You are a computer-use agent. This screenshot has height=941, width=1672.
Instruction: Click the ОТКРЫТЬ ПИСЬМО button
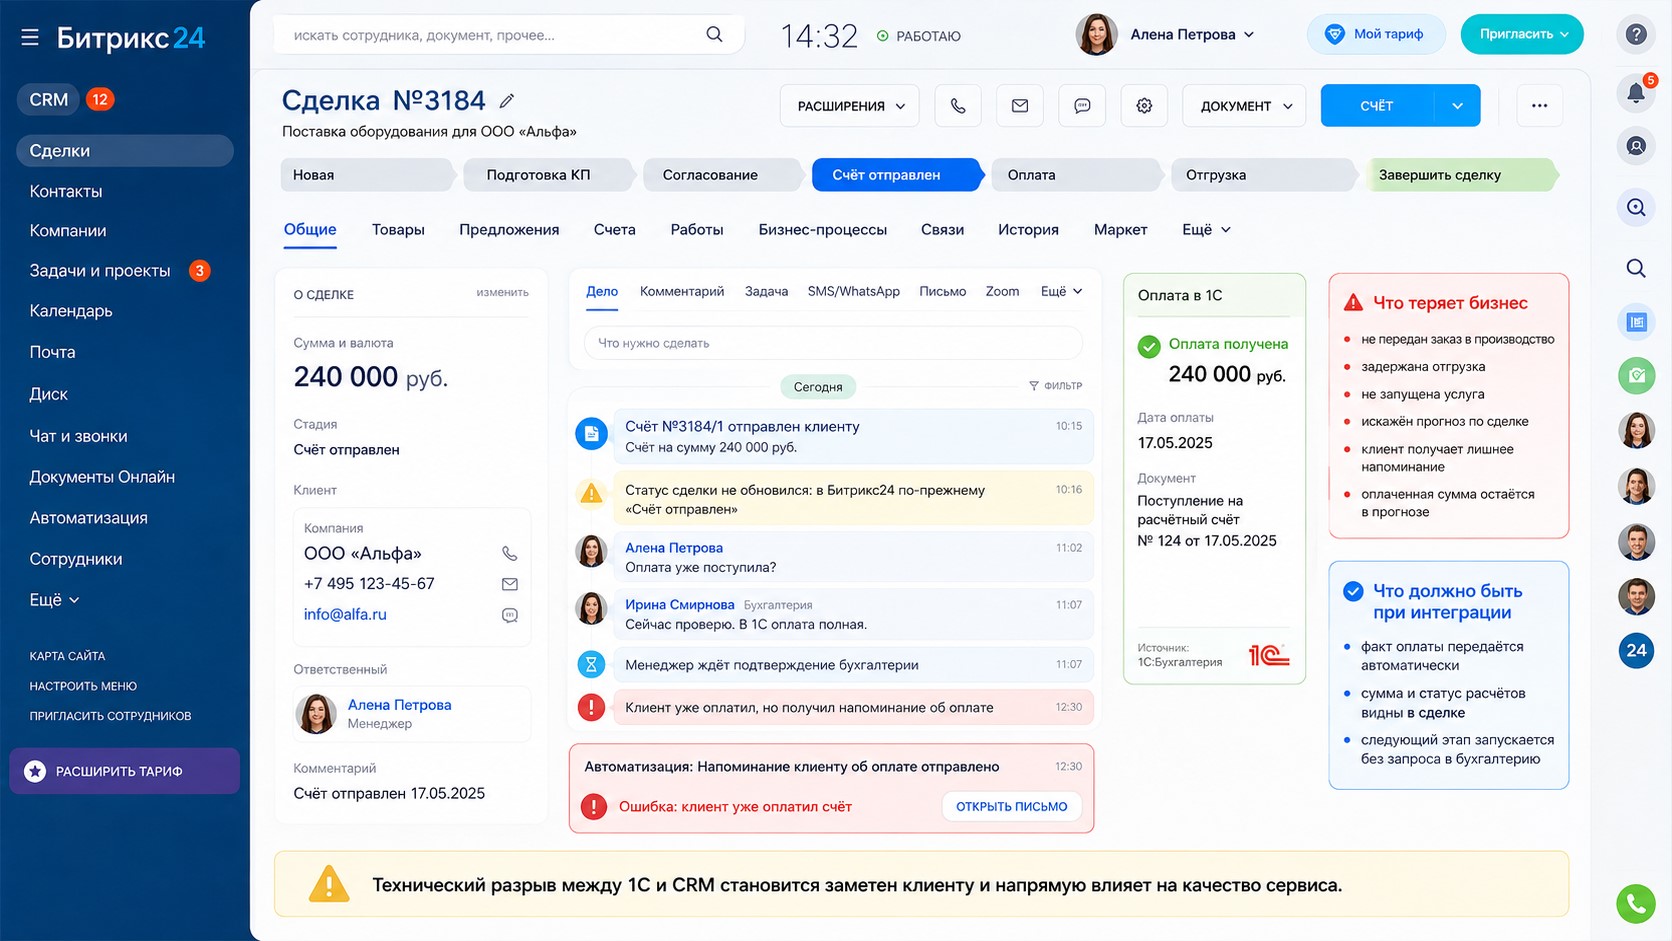1011,806
